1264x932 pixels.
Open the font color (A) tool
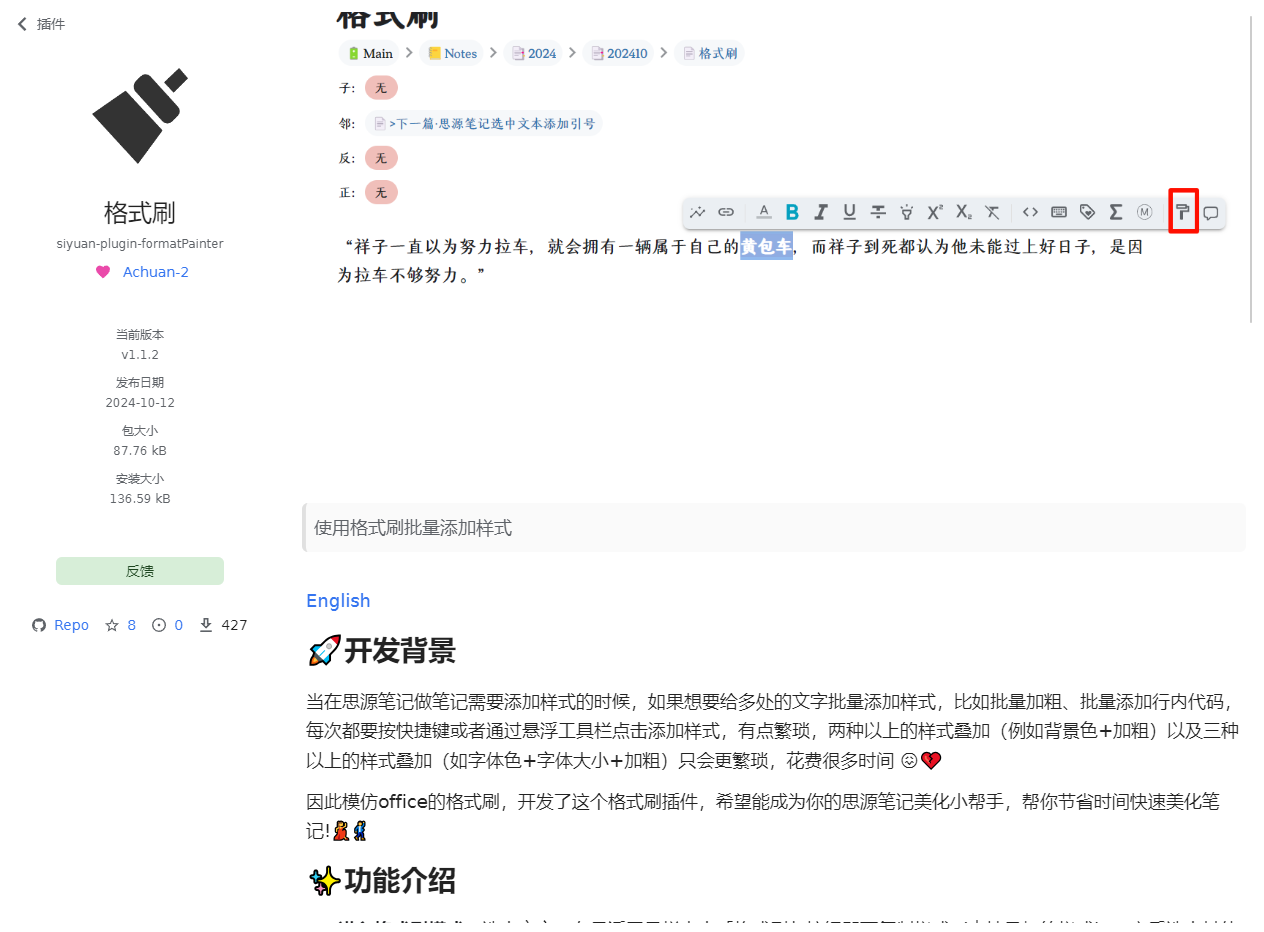coord(764,212)
